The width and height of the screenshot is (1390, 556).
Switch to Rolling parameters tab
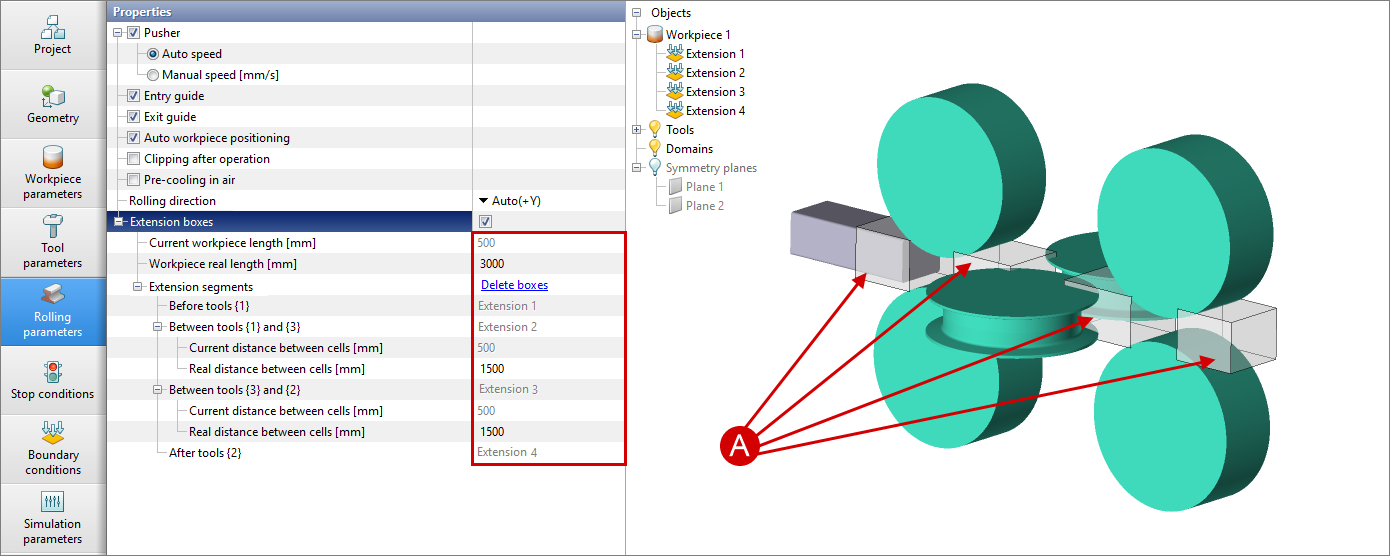tap(52, 310)
